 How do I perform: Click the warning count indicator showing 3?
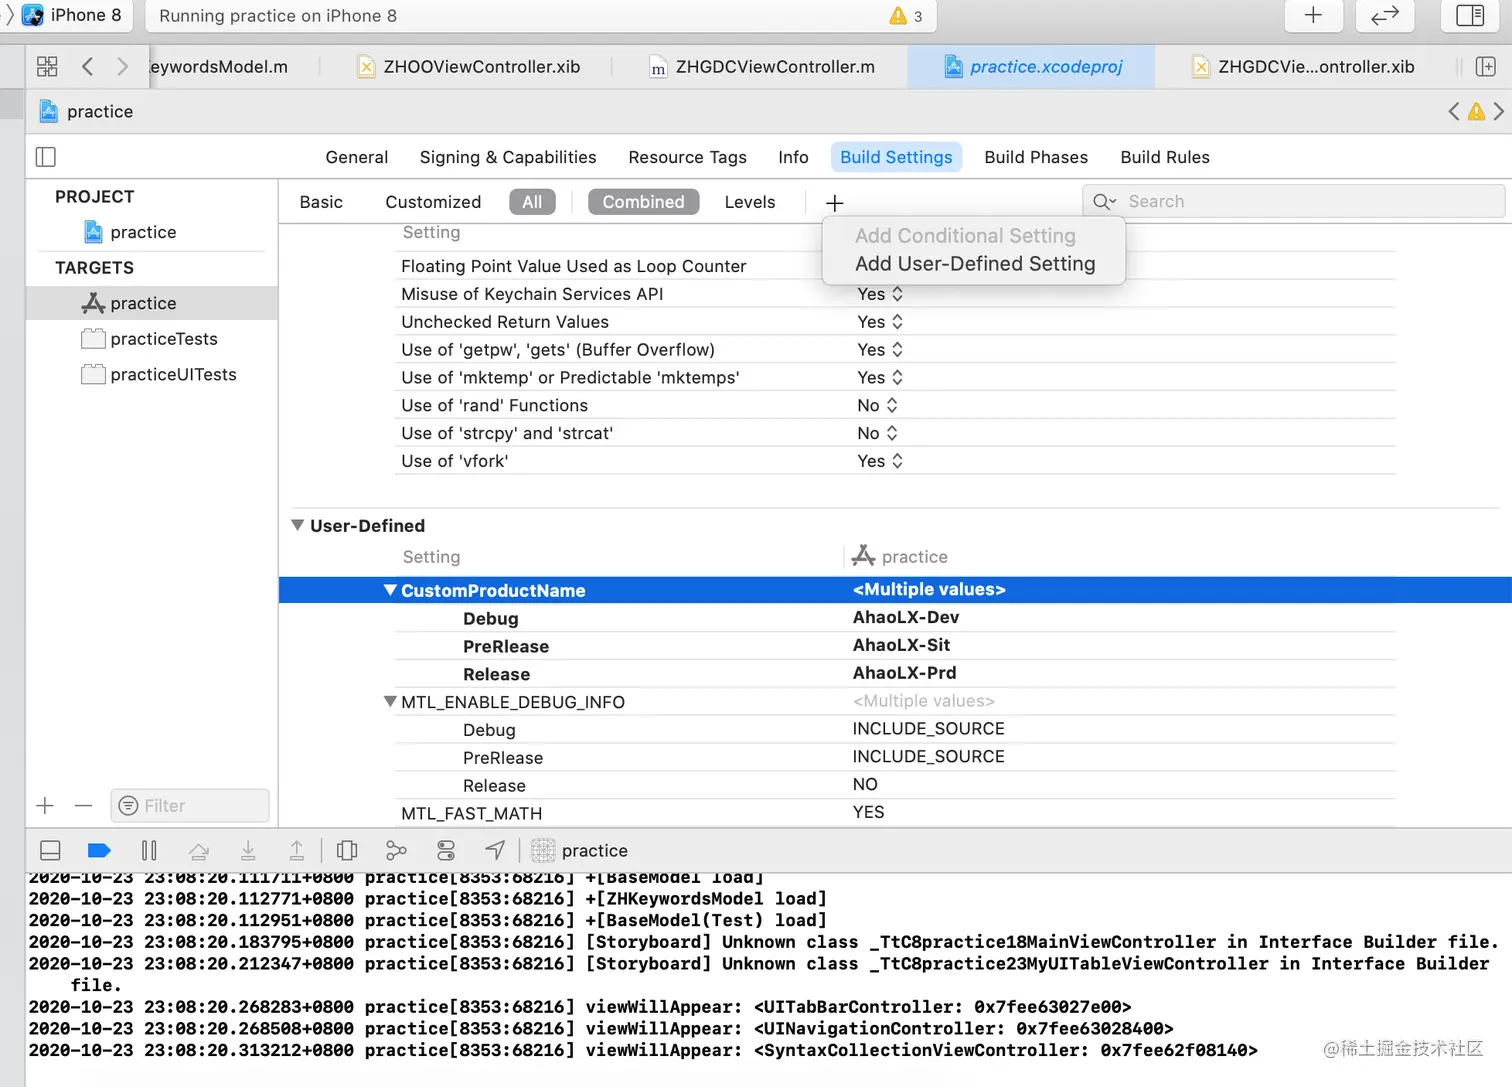906,16
